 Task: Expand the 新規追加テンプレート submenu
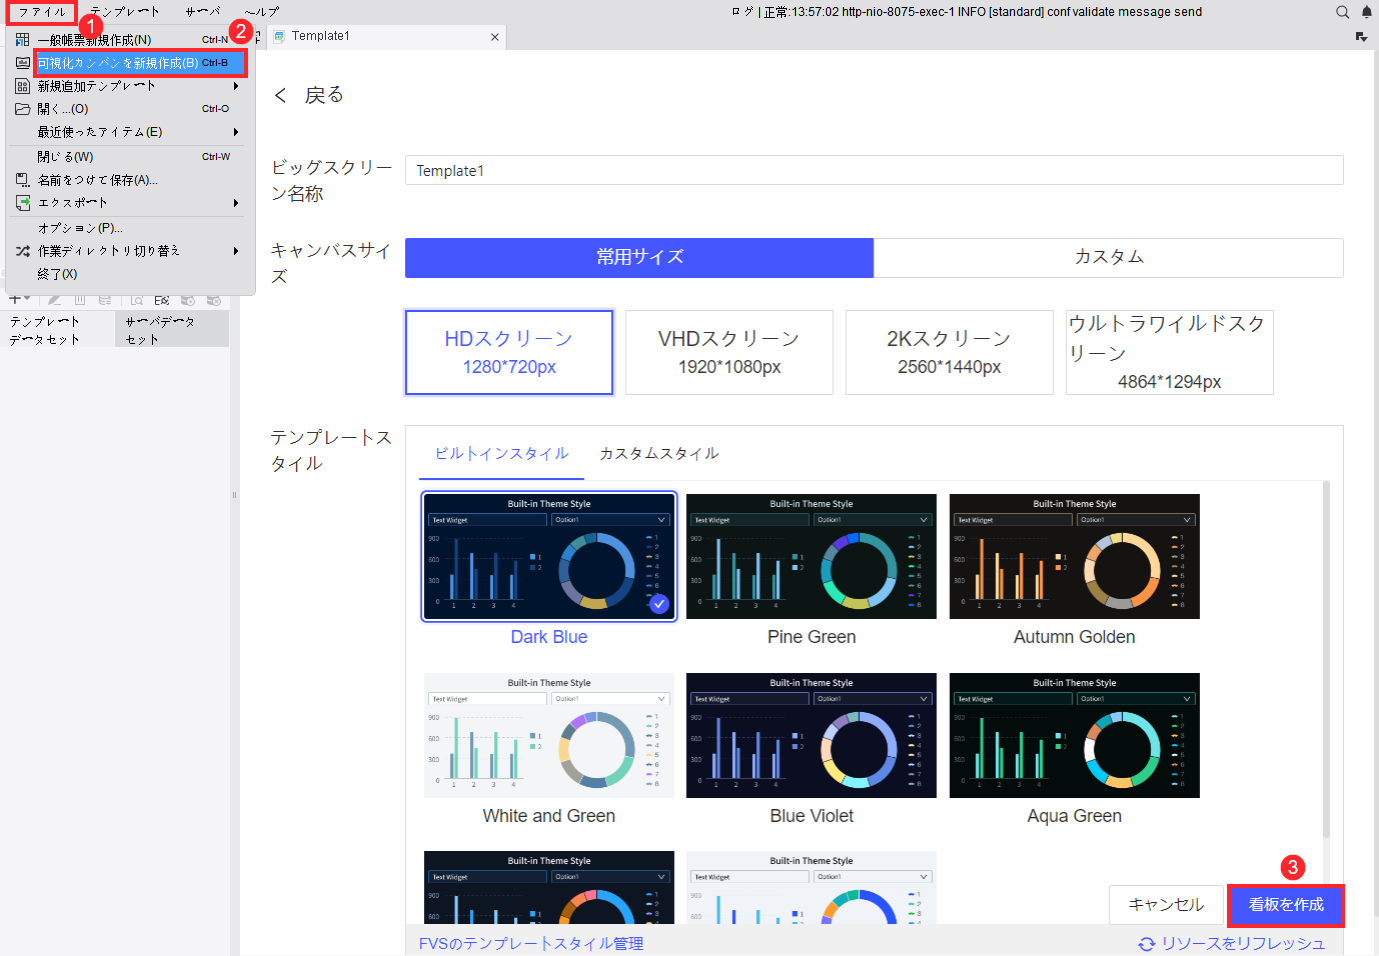(130, 86)
